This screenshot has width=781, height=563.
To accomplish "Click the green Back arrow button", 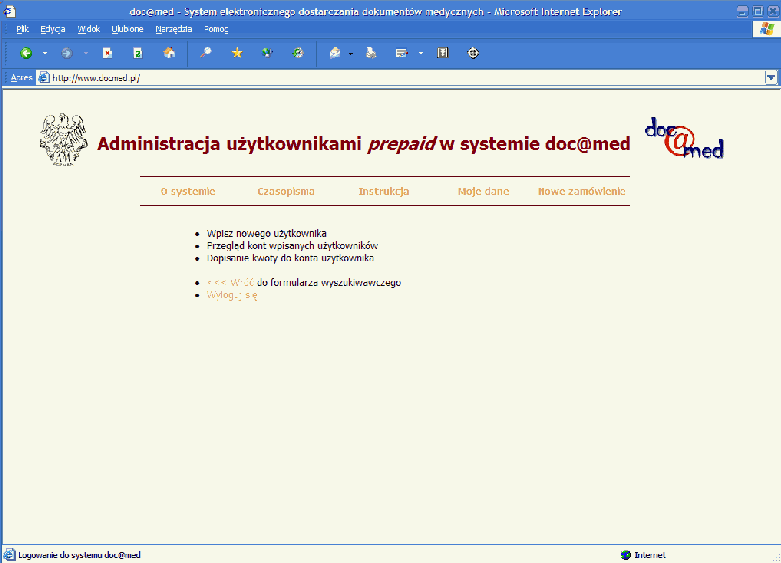I will (x=25, y=53).
